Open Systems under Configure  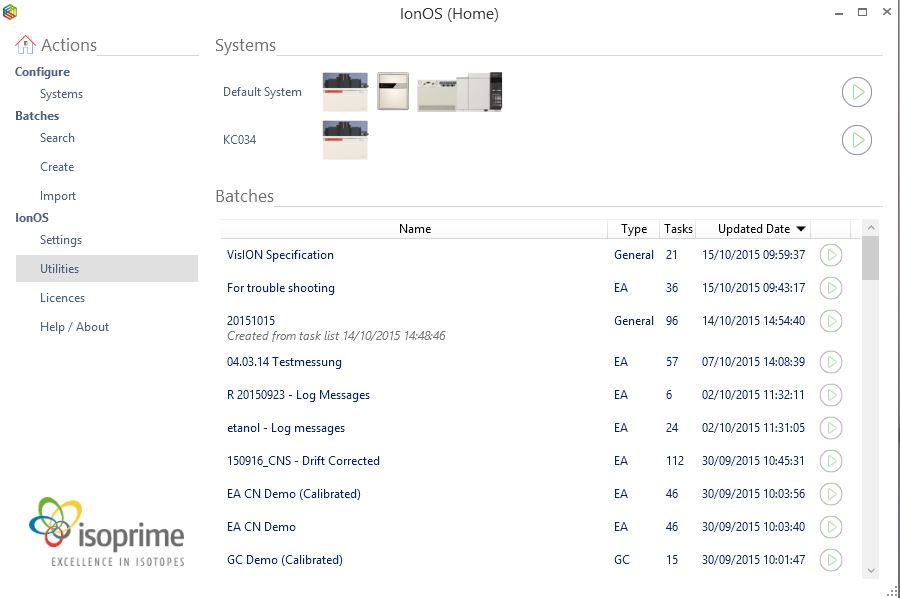tap(61, 94)
